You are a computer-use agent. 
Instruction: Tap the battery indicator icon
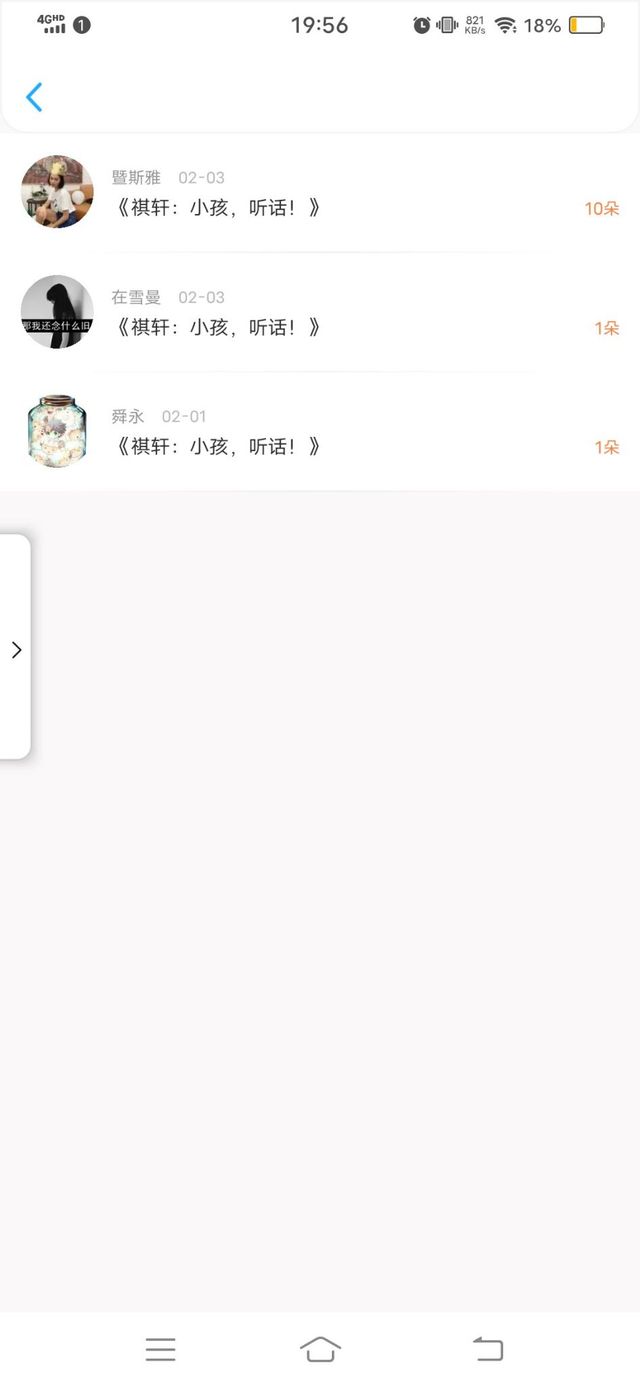tap(587, 25)
